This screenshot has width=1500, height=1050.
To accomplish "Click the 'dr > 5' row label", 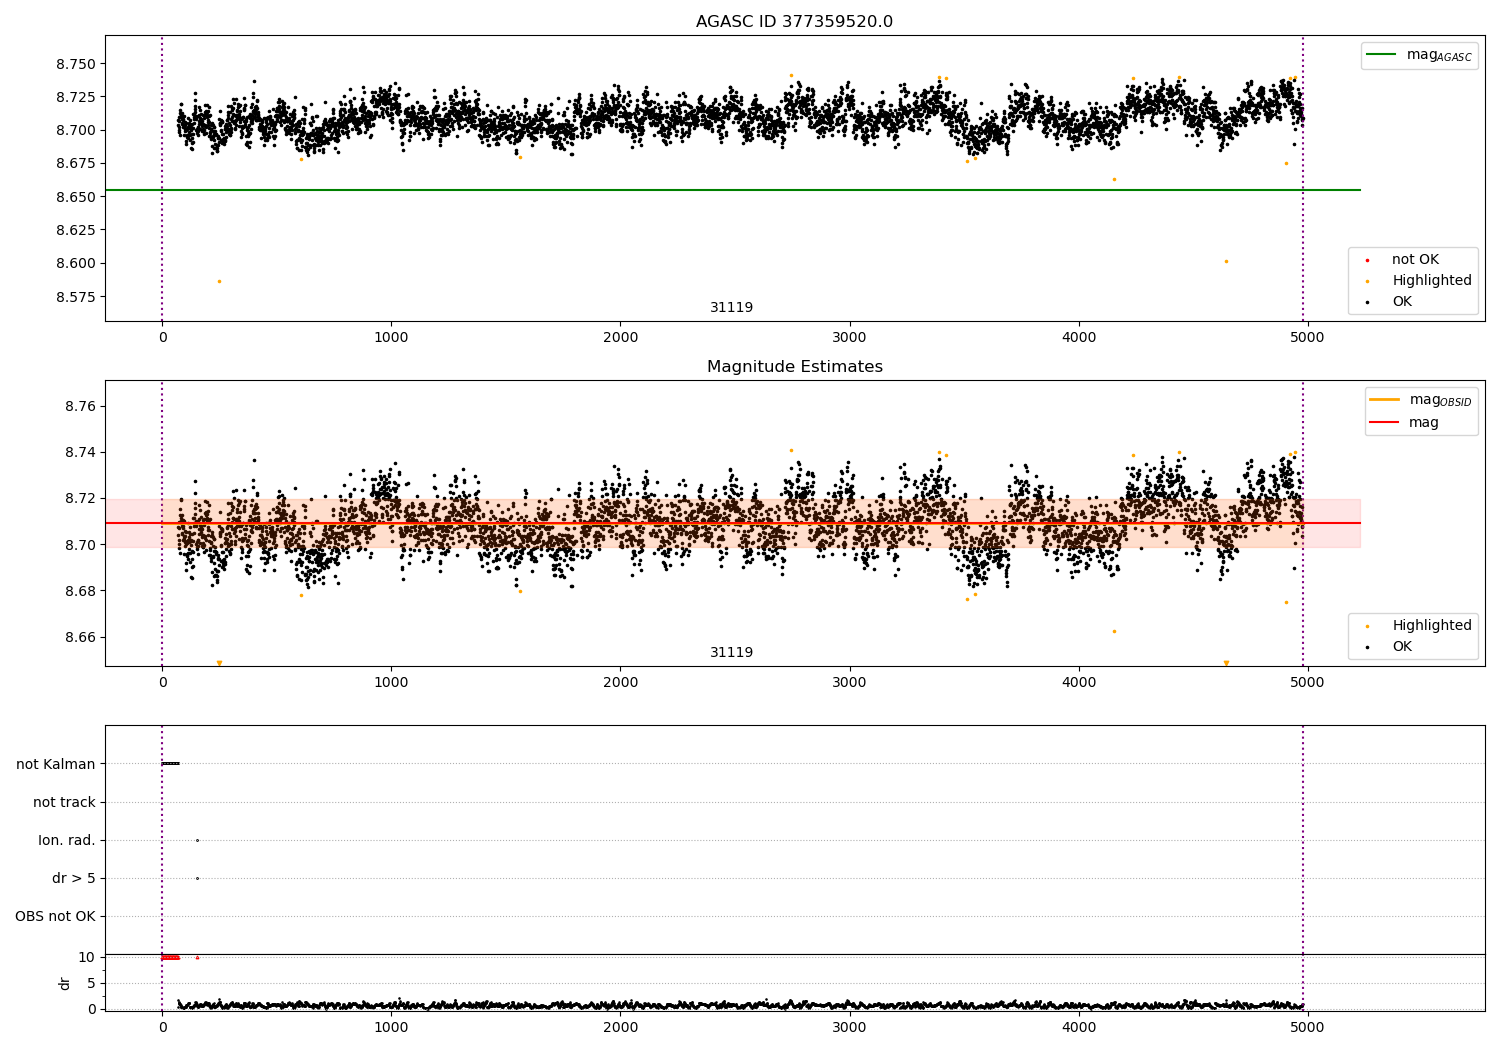I will point(74,878).
